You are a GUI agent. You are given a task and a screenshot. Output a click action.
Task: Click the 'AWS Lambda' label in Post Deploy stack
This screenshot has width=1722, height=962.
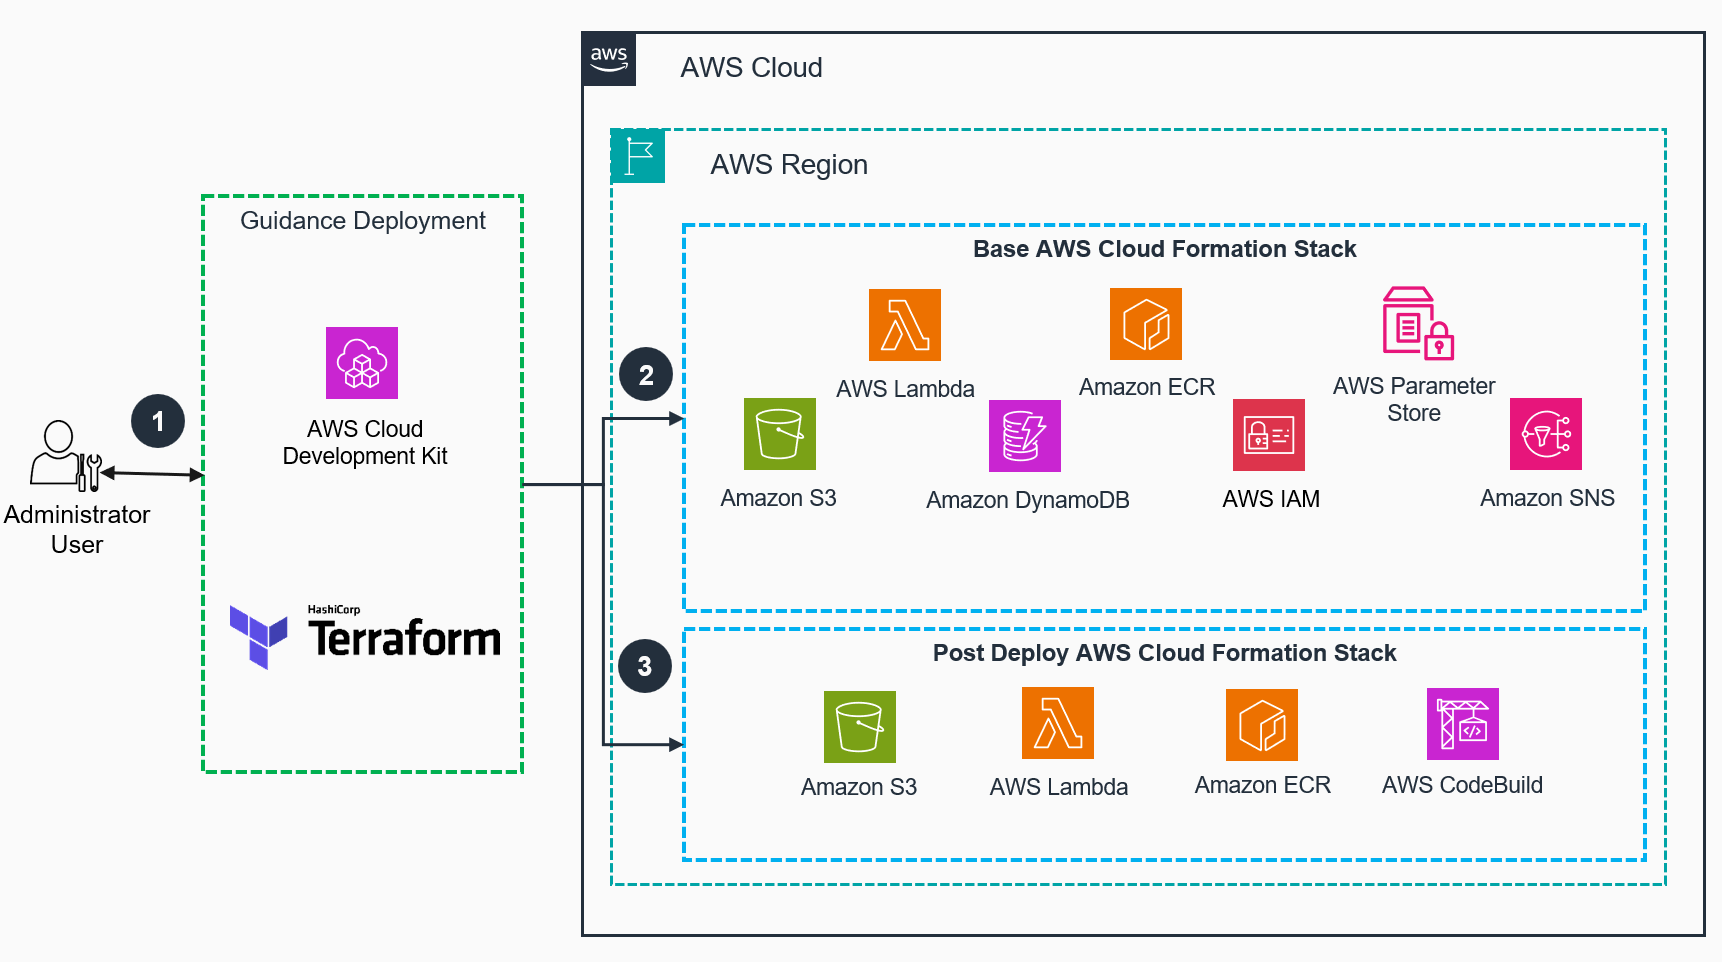[x=1059, y=787]
